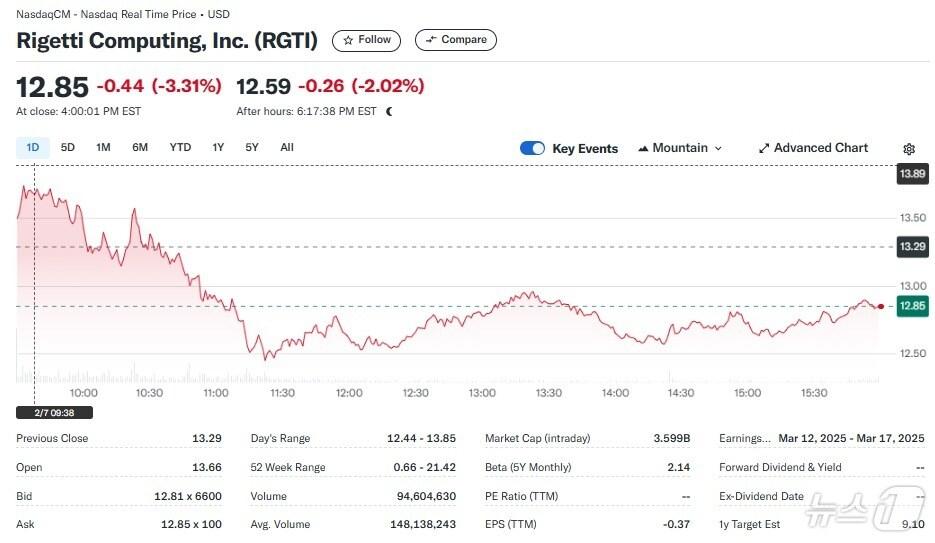This screenshot has width=935, height=543.
Task: Toggle the Key Events switch
Action: click(x=532, y=148)
